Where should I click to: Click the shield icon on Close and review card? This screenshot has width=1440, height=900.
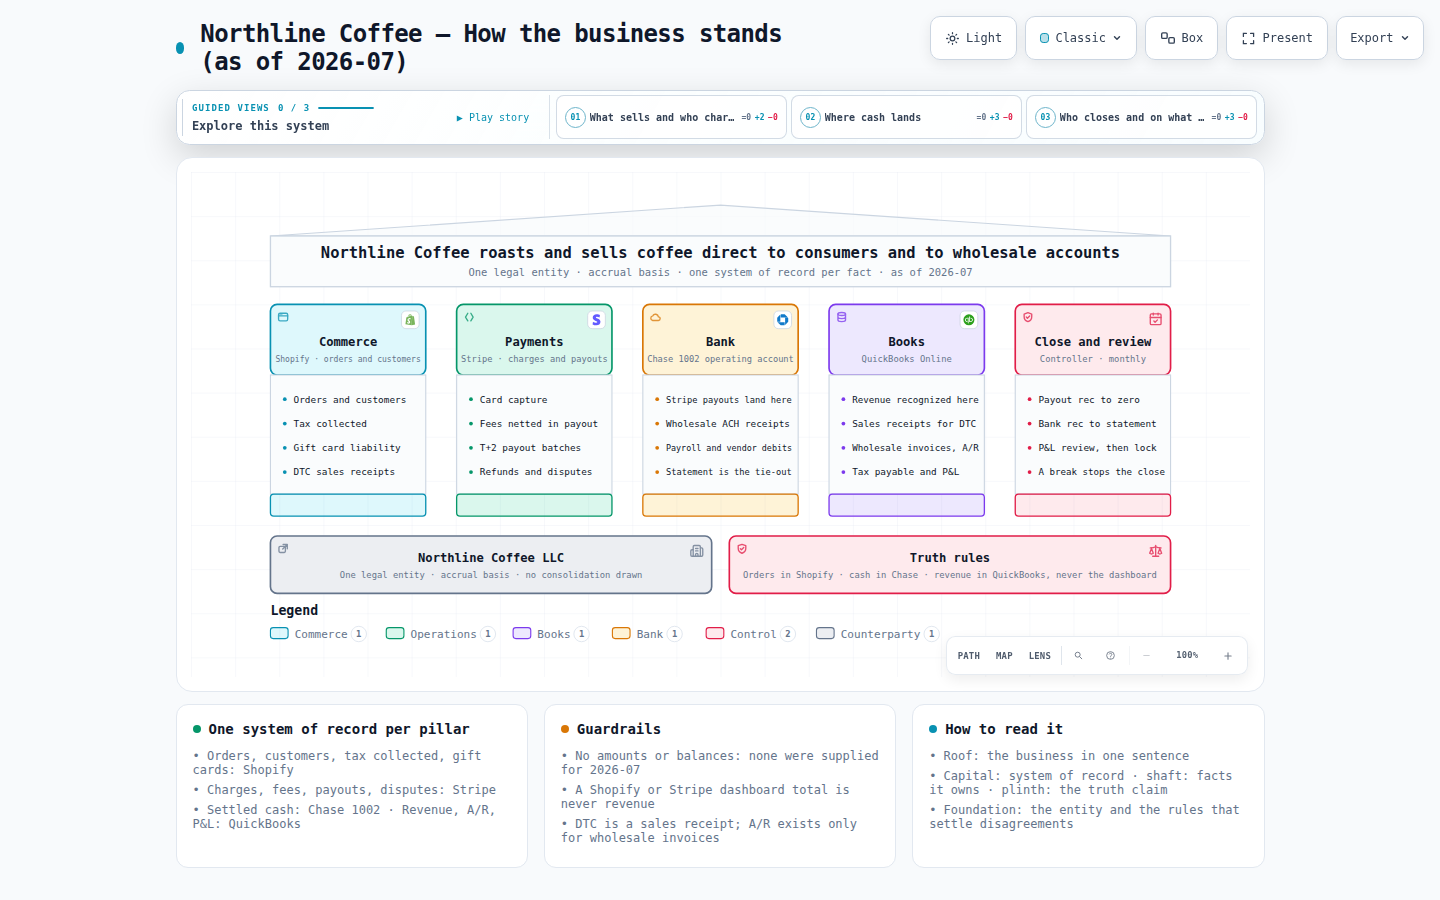click(x=1028, y=317)
